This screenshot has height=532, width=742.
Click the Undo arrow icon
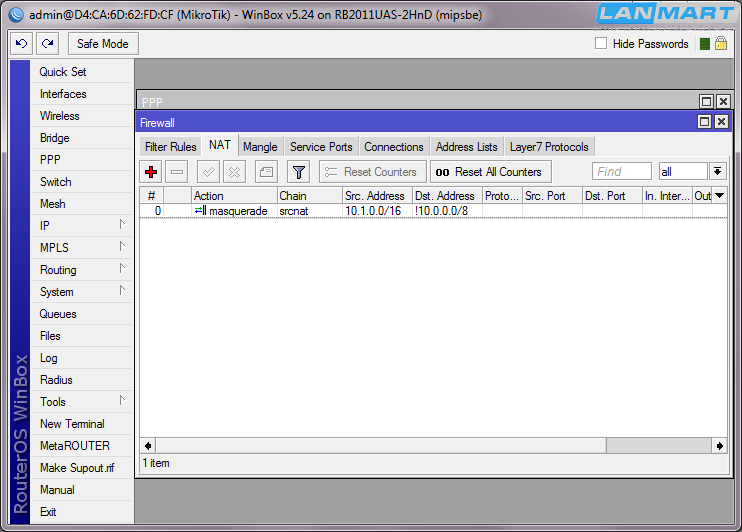21,44
